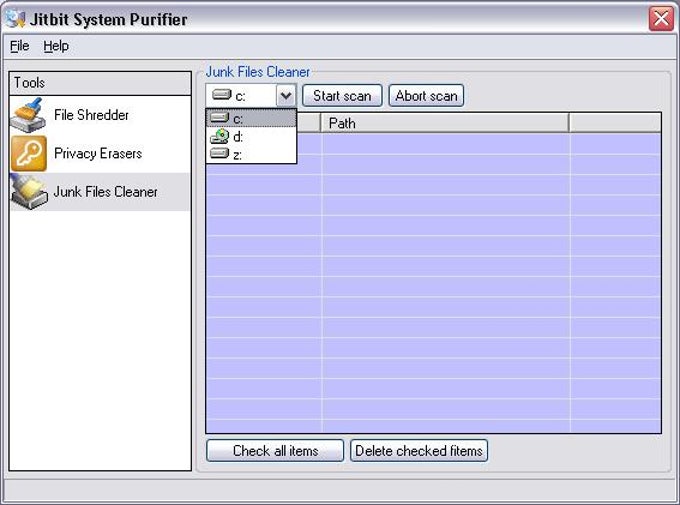Click the z: drive icon in list

pos(219,154)
